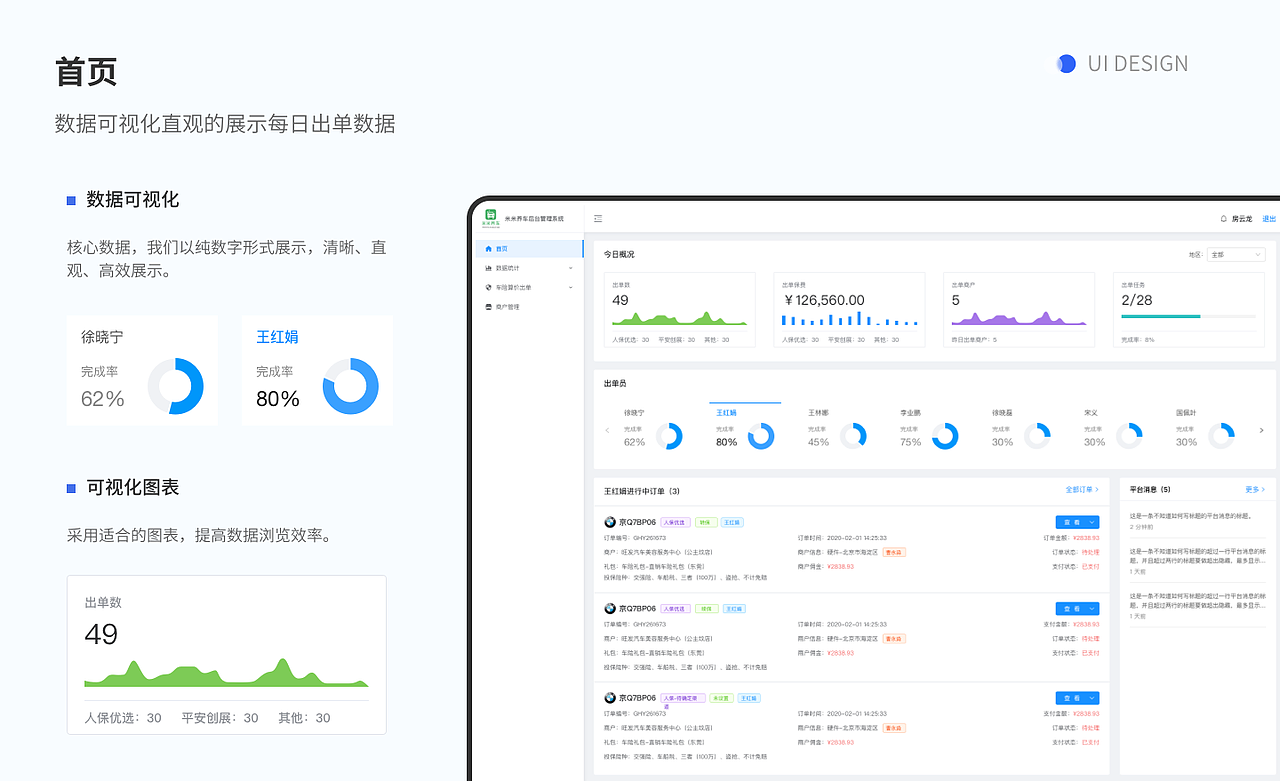The height and width of the screenshot is (781, 1280).
Task: Open dropdown arrow on second order's 查看 button
Action: pos(1093,608)
